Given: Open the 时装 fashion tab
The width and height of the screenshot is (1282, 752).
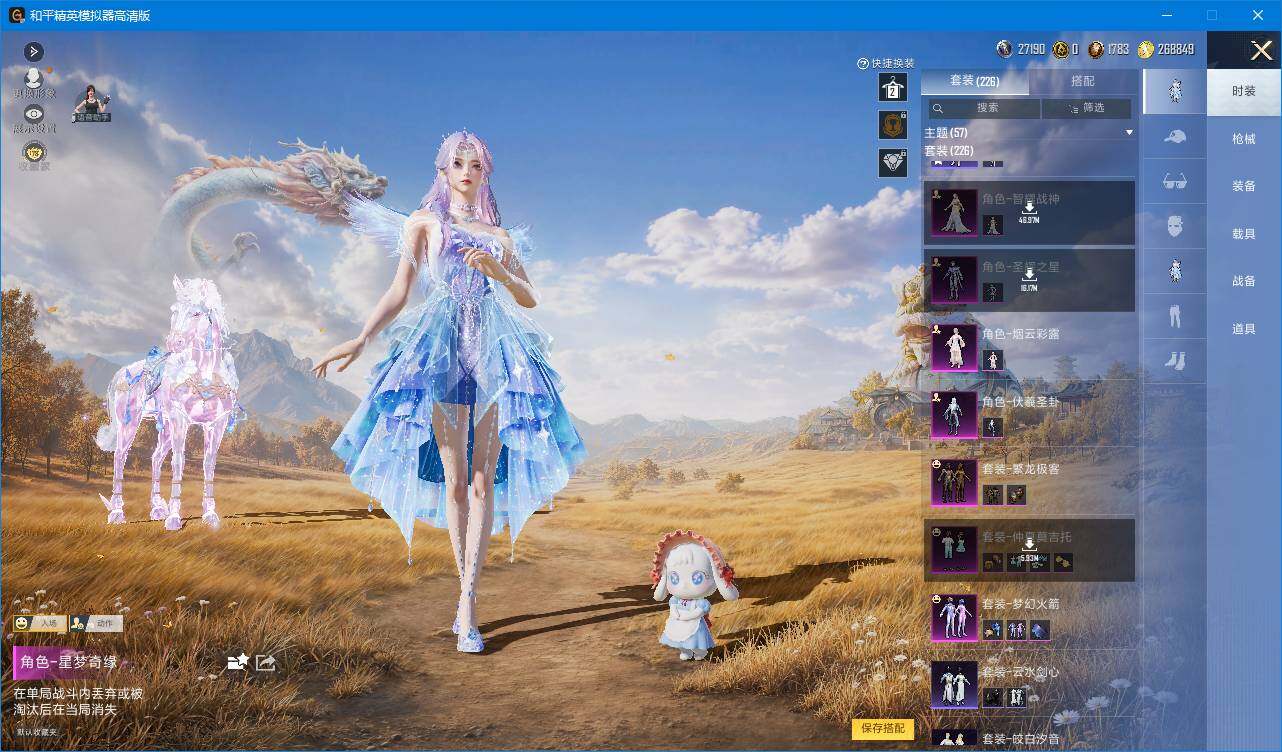Looking at the screenshot, I should [x=1244, y=91].
